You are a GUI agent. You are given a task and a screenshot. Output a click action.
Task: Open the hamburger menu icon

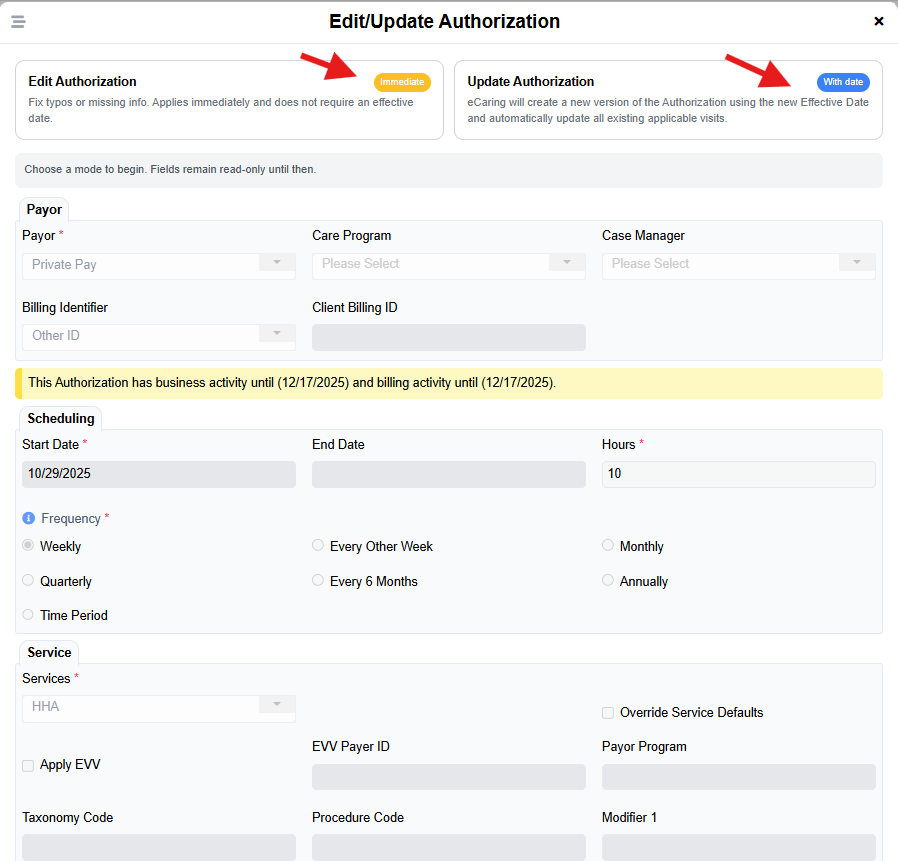point(18,22)
